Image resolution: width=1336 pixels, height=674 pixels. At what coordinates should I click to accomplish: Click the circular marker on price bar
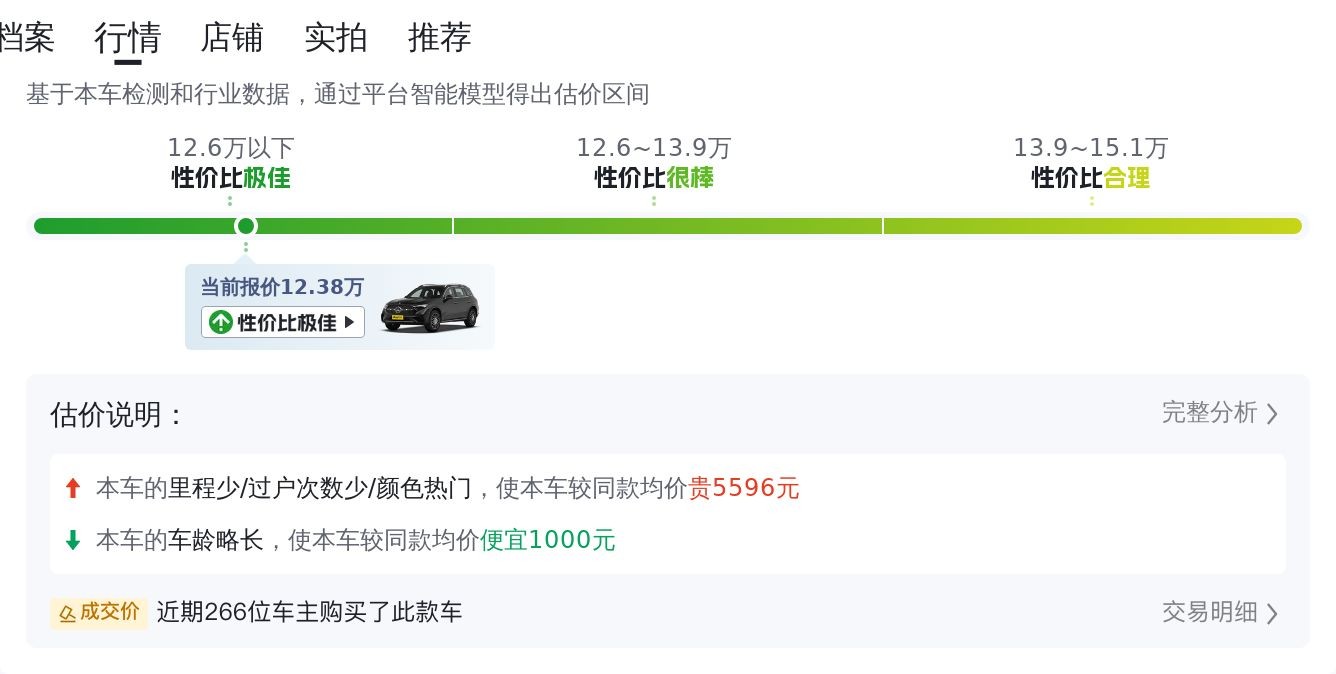point(246,226)
